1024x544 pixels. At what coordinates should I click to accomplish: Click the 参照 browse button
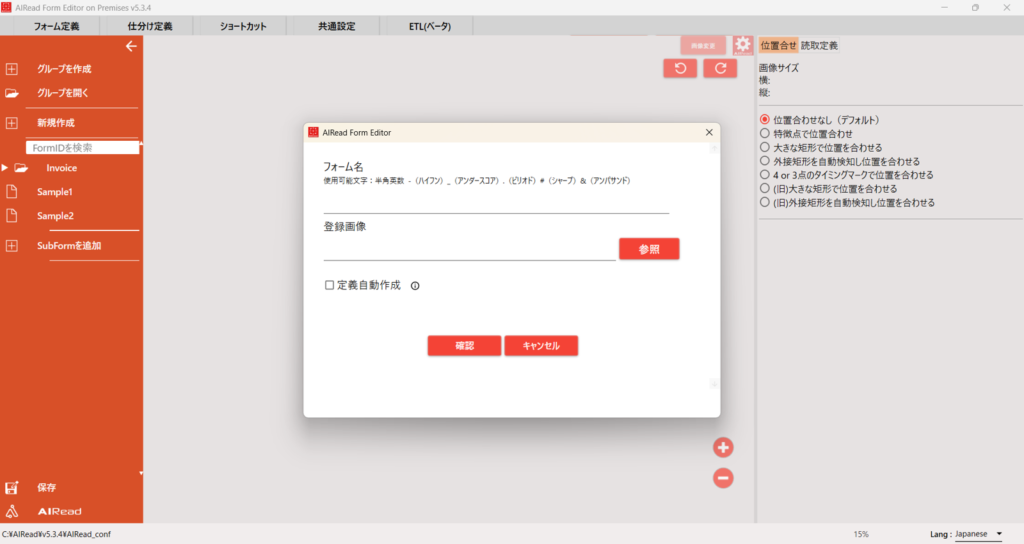649,249
